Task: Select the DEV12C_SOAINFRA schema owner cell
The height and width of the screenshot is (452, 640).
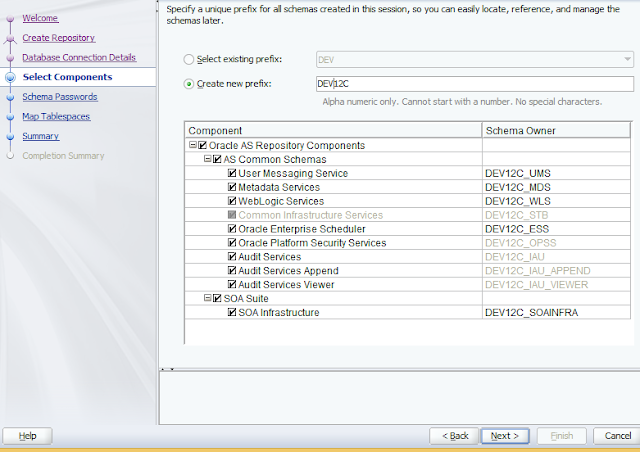Action: click(556, 312)
